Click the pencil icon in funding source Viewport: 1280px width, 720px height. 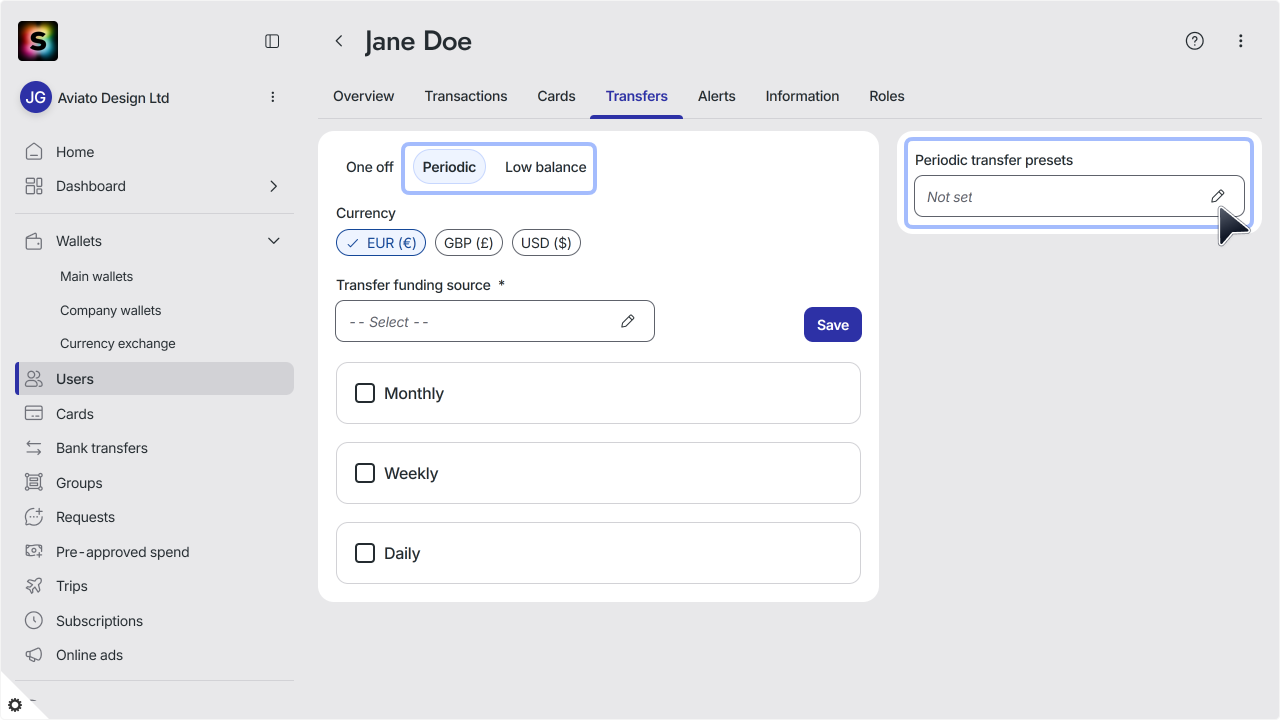coord(628,321)
